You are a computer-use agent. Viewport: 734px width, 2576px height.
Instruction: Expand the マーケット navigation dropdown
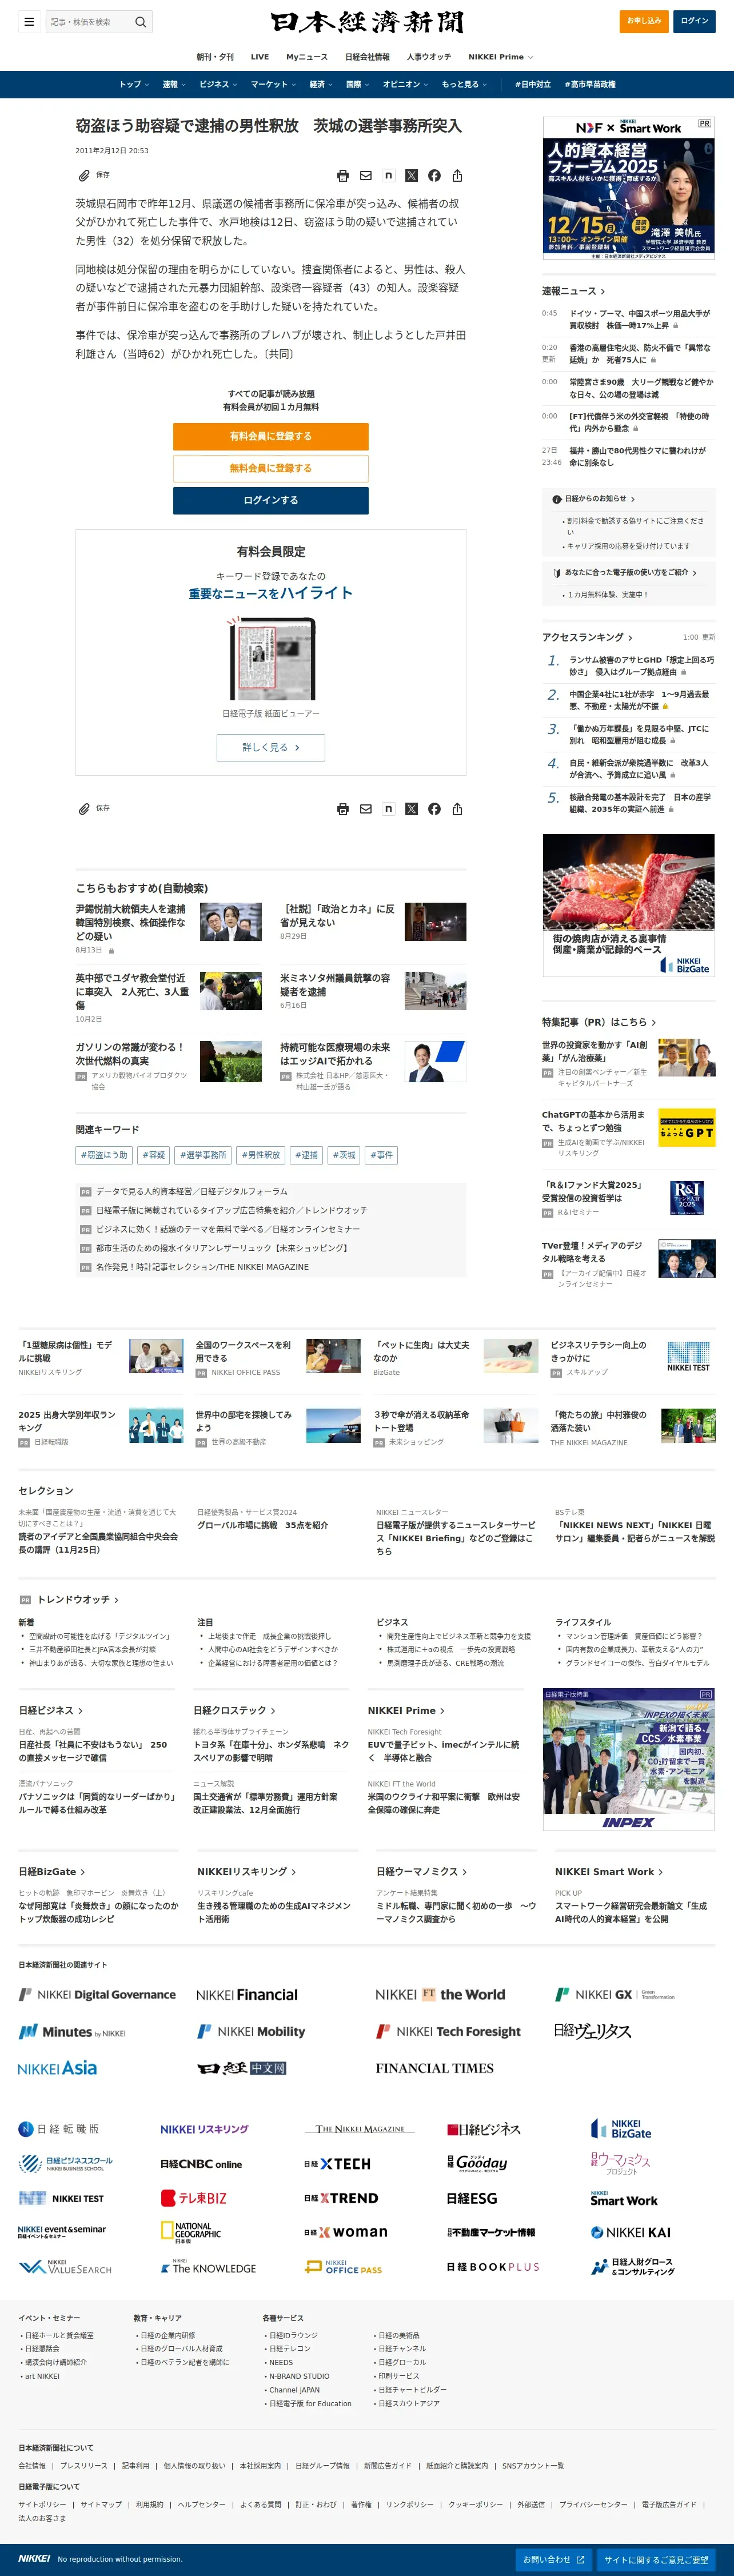point(273,84)
